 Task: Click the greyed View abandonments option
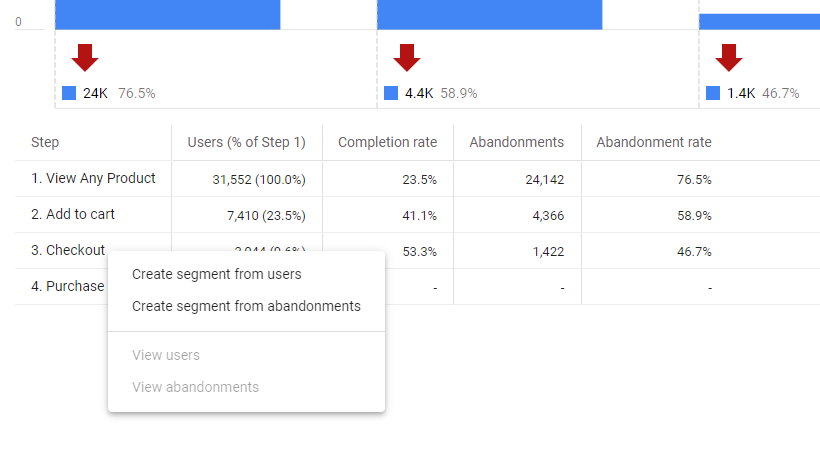[x=195, y=387]
